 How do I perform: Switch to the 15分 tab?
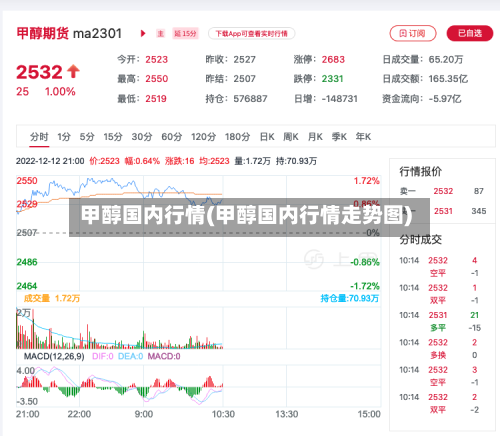pyautogui.click(x=113, y=137)
